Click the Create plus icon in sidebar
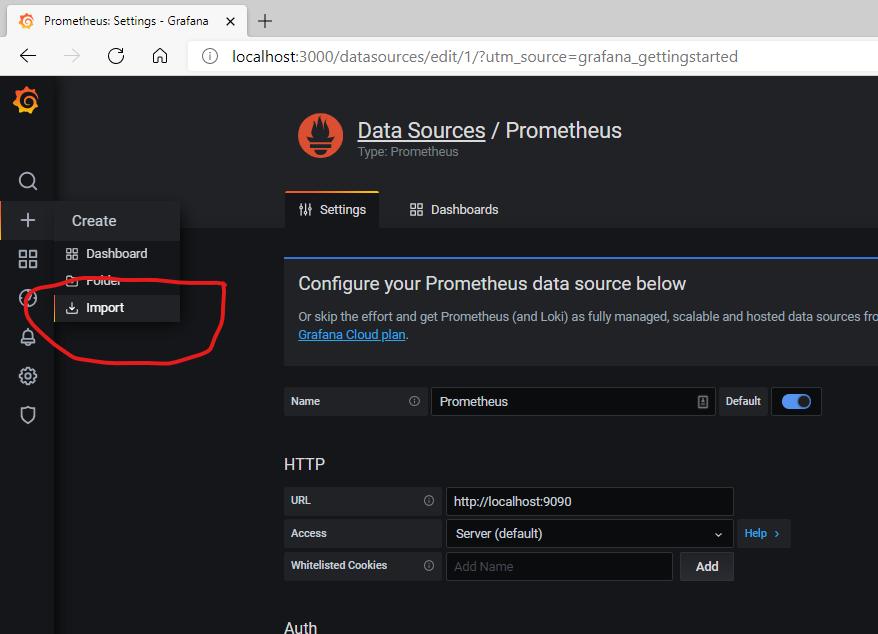 click(27, 220)
